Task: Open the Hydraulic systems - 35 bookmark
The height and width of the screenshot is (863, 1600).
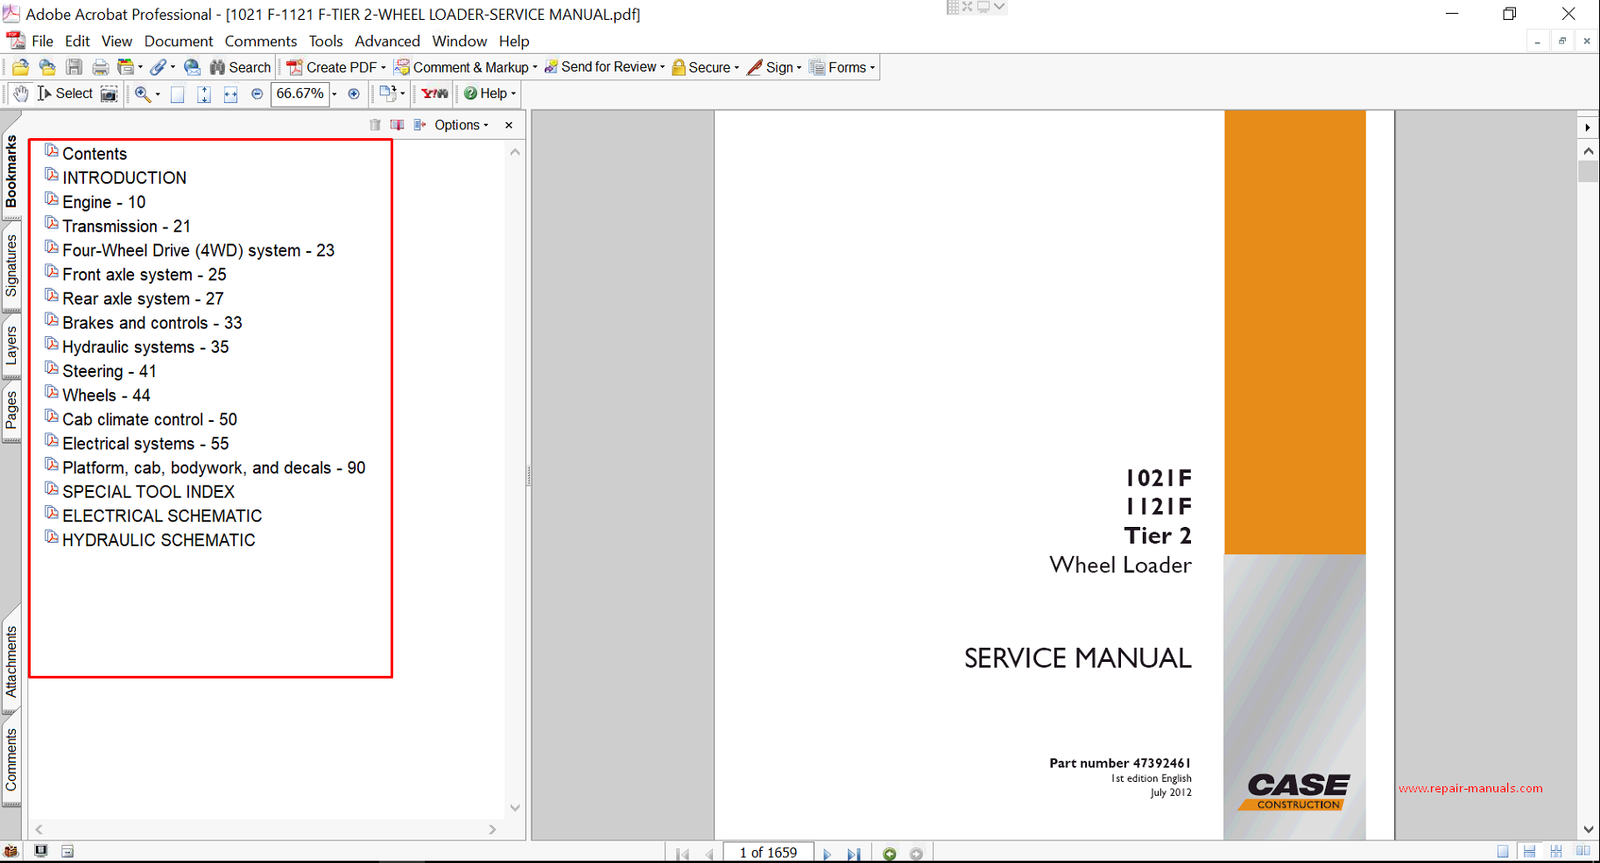Action: click(x=145, y=347)
